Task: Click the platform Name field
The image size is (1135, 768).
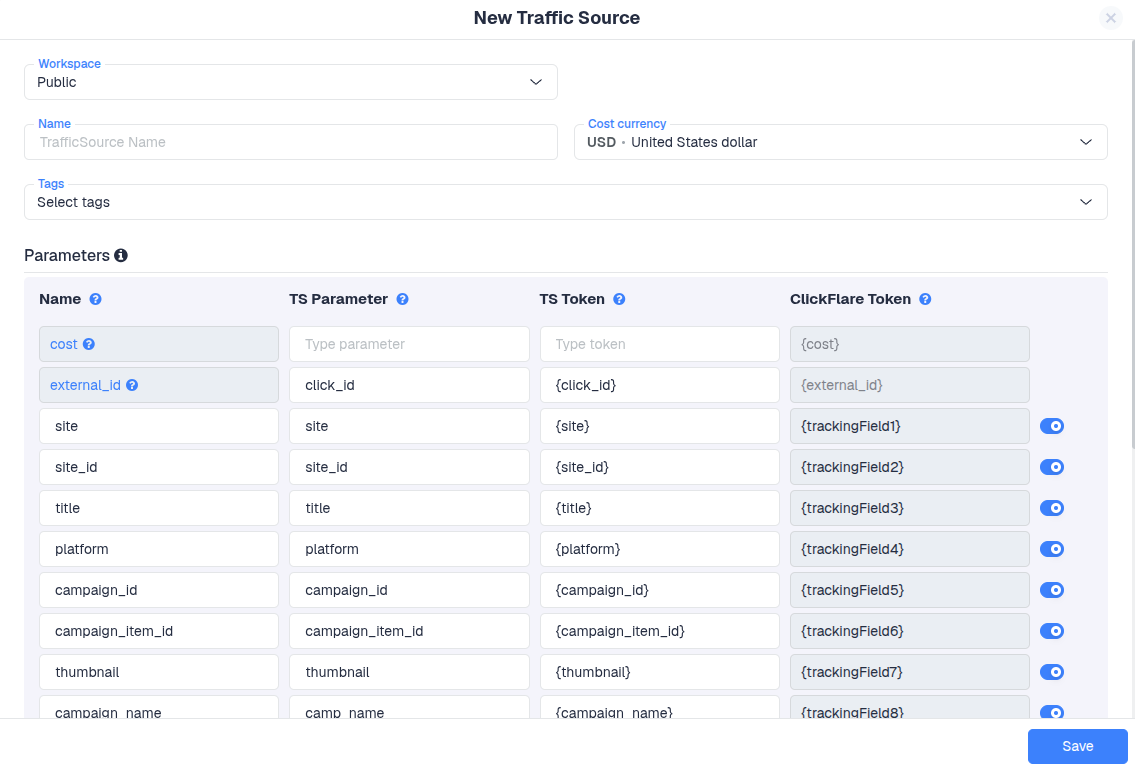Action: tap(159, 549)
